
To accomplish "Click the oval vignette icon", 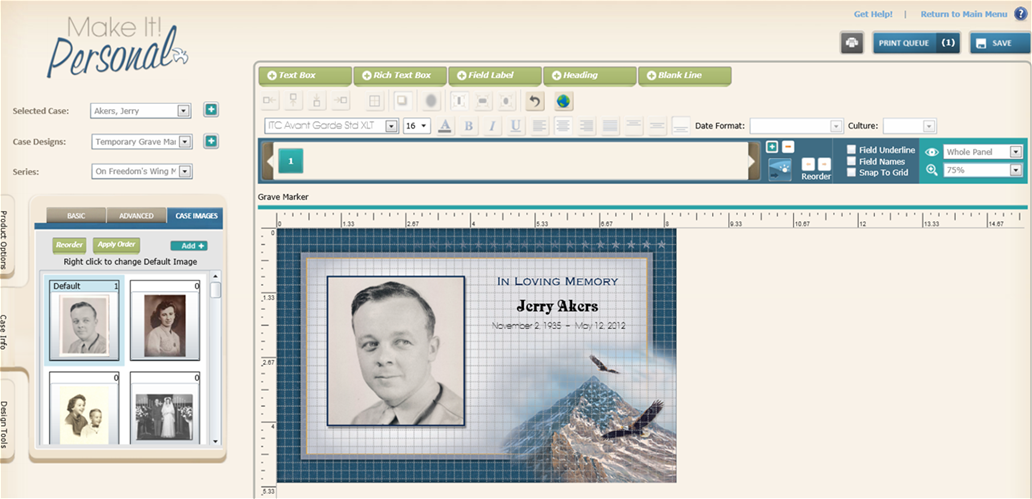I will (430, 101).
